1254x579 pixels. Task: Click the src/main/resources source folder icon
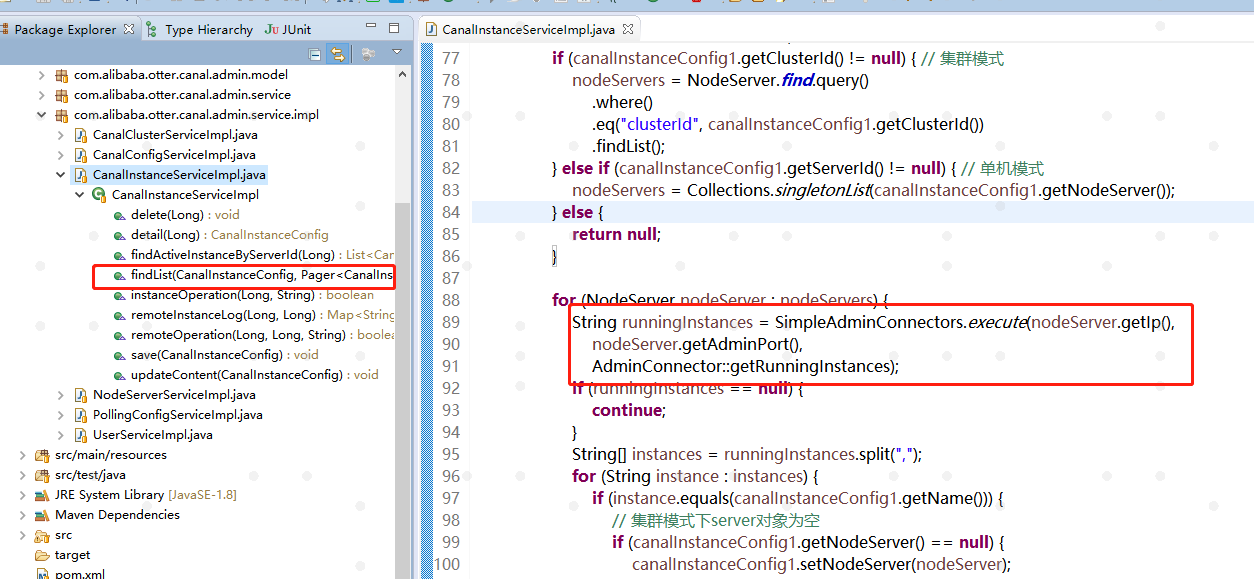coord(42,455)
